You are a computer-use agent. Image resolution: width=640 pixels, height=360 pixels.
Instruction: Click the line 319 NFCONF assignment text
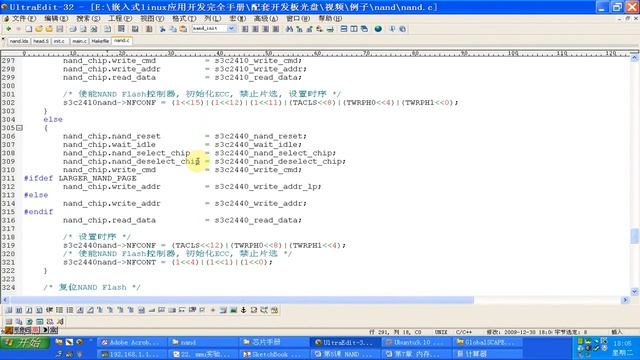204,245
